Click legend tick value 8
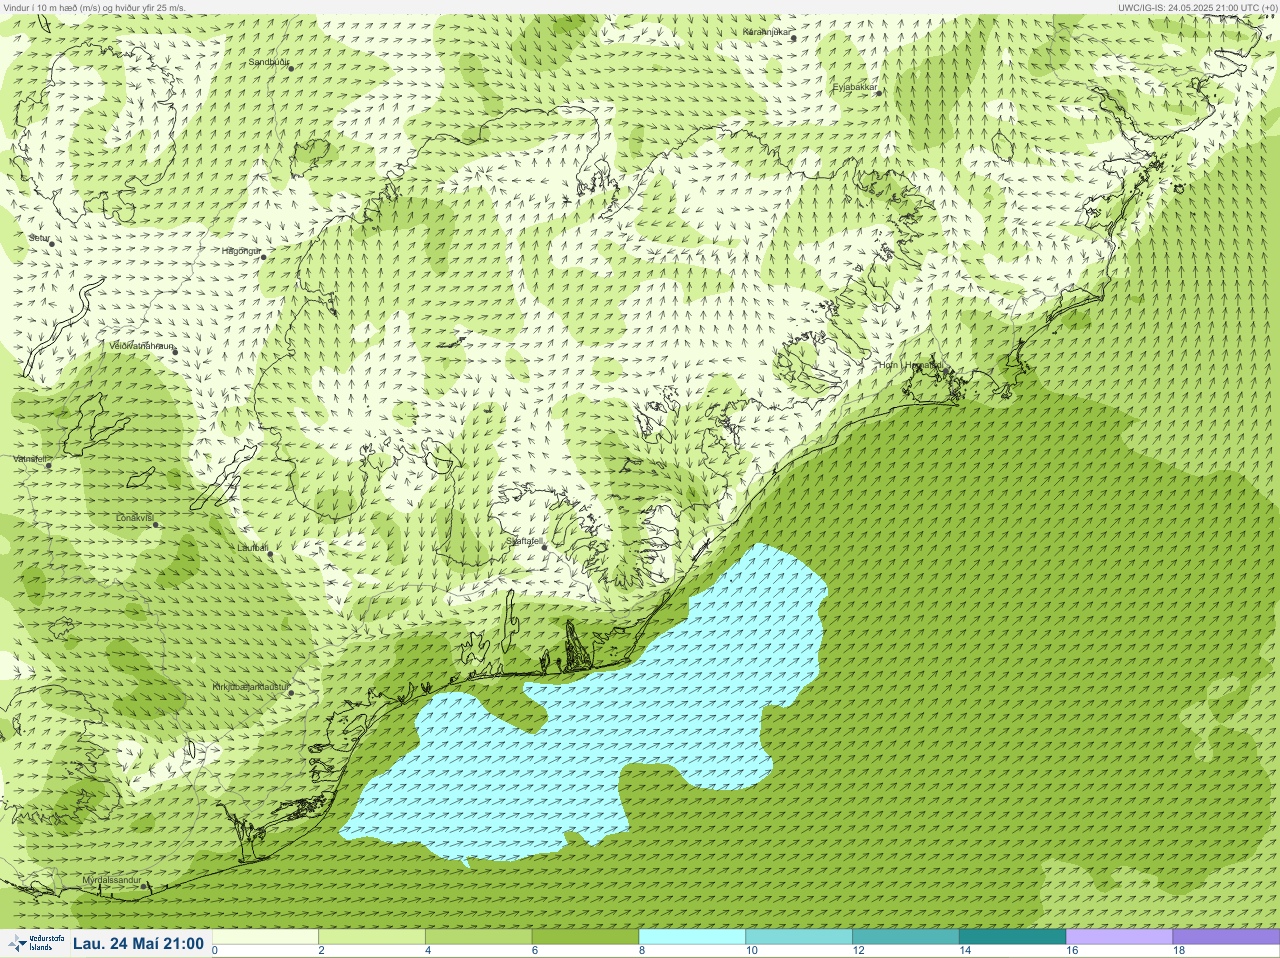Screen dimensions: 1280x958 coord(641,951)
